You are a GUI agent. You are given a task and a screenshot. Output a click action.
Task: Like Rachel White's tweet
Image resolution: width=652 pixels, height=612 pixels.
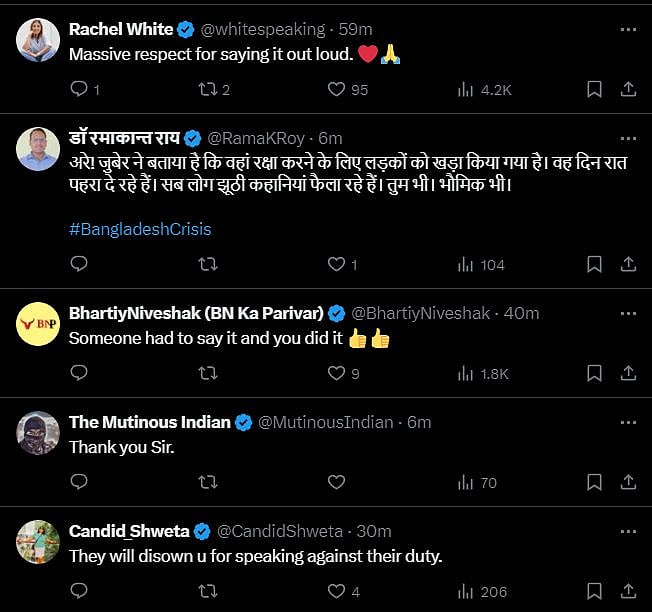click(337, 90)
